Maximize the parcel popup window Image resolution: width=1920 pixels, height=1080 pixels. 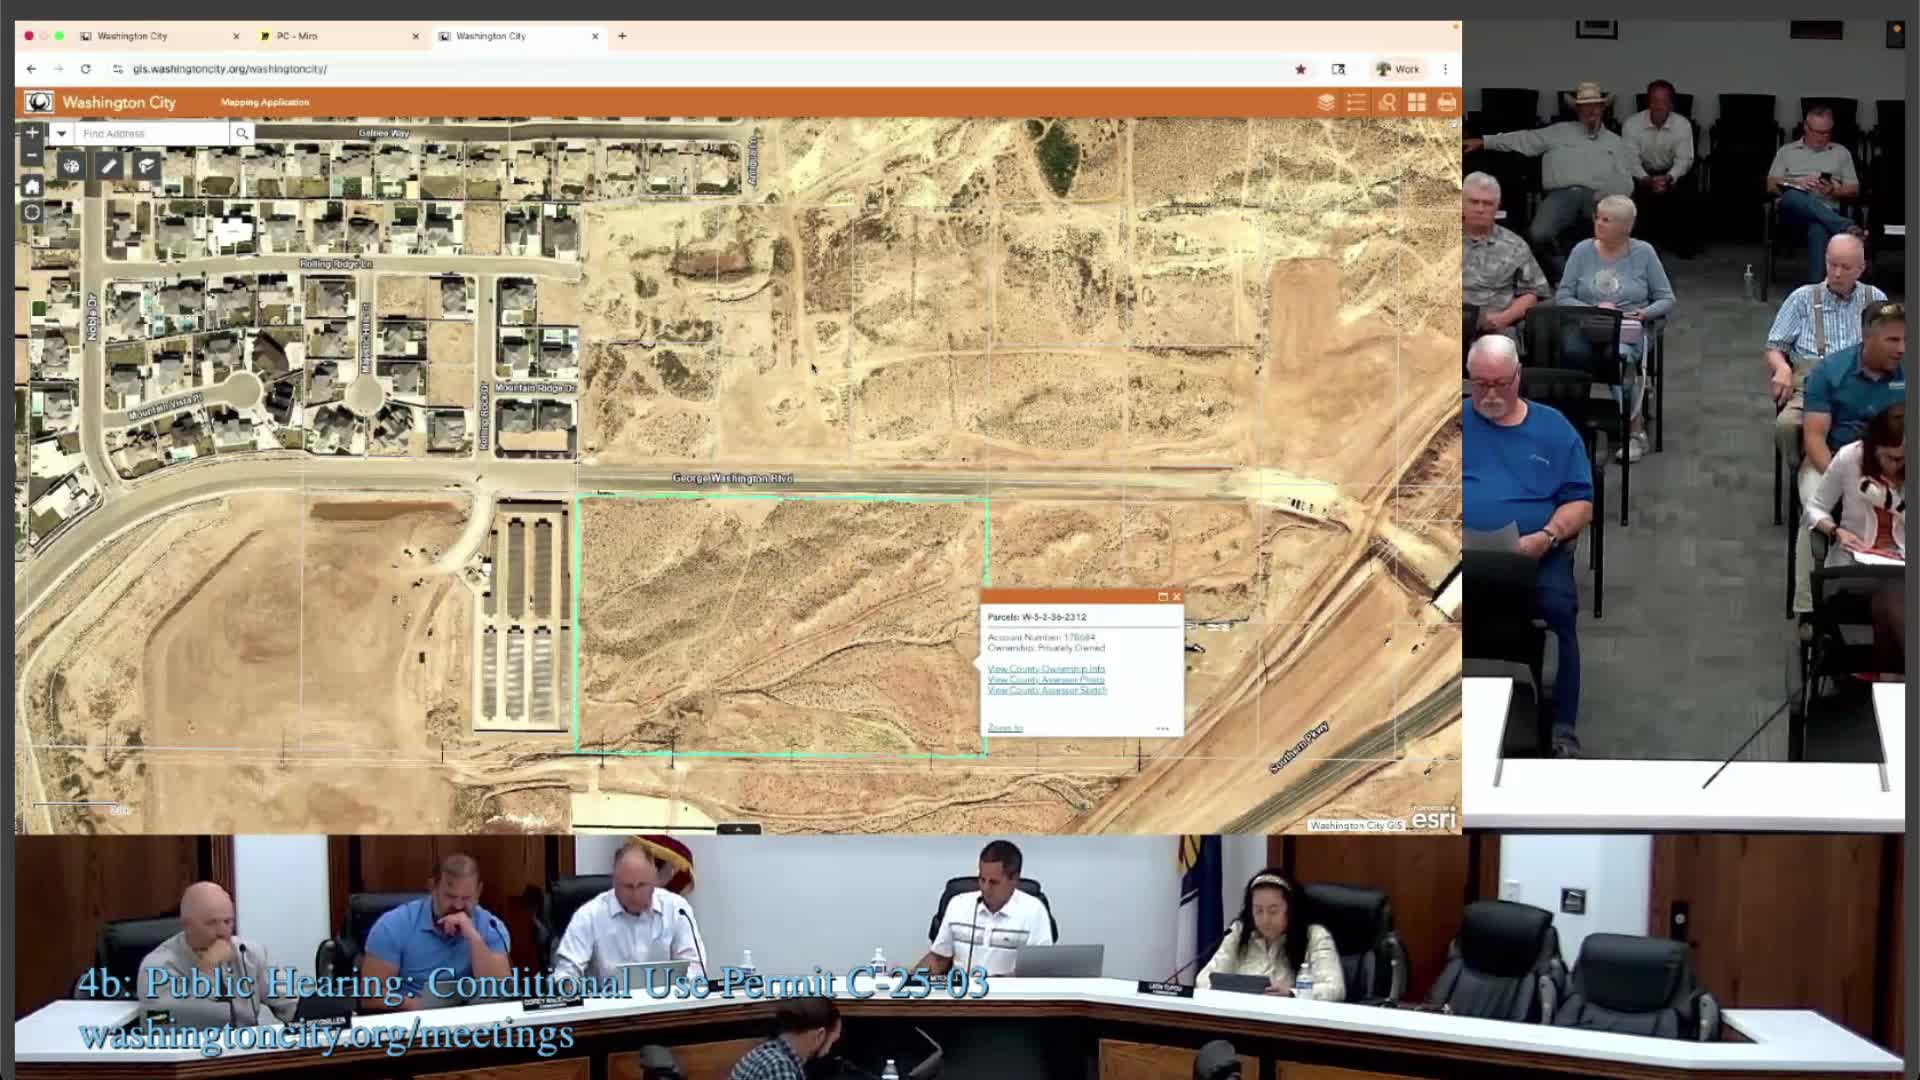click(x=1163, y=597)
